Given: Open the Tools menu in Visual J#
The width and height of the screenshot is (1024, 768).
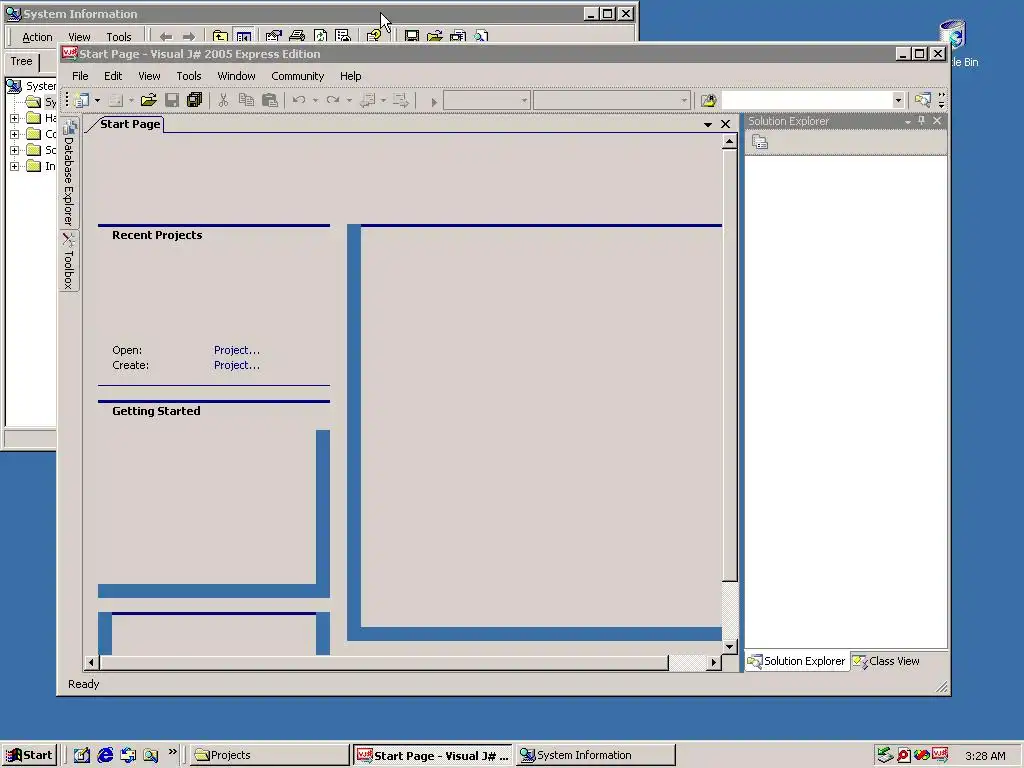Looking at the screenshot, I should [189, 76].
